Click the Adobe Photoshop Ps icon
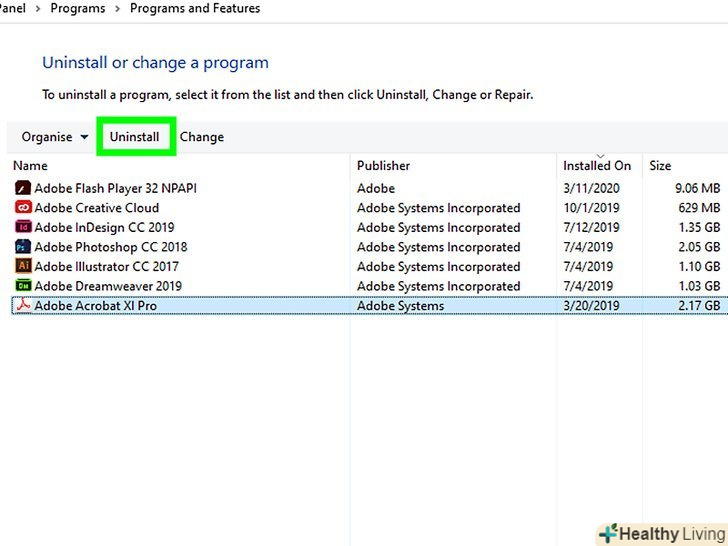Viewport: 728px width, 546px height. 23,246
